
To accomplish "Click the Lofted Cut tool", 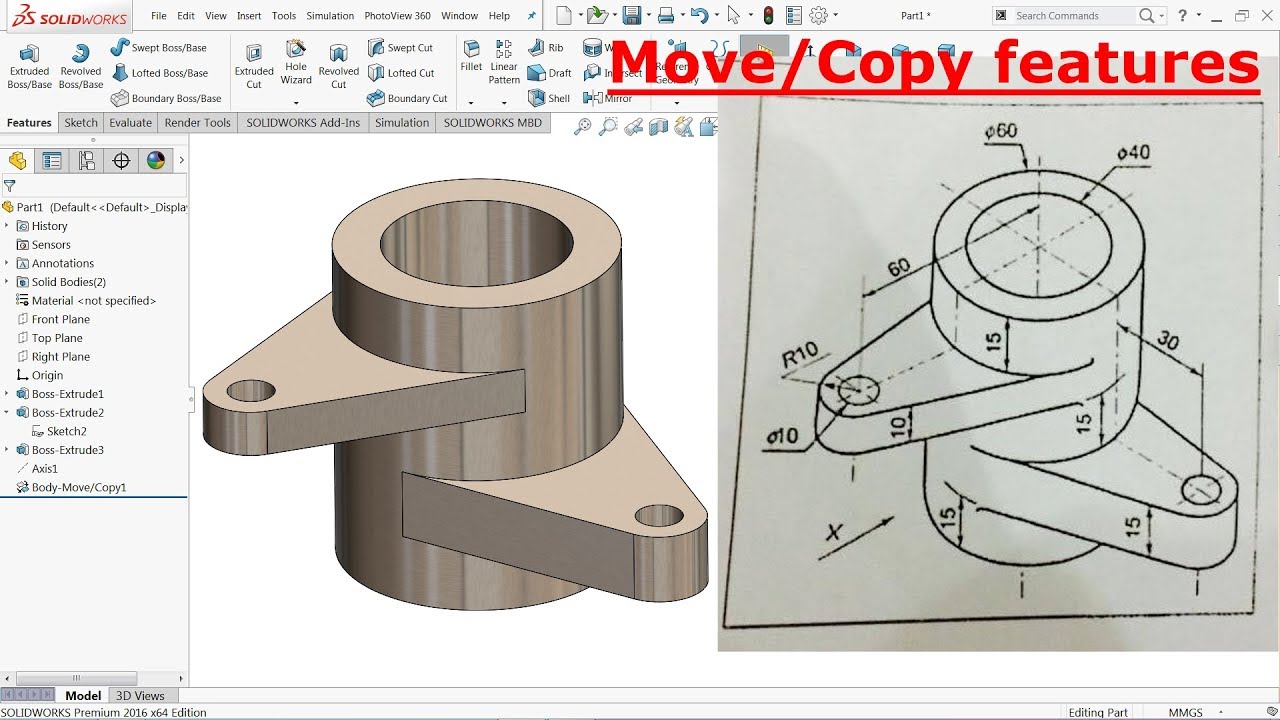I will point(400,73).
